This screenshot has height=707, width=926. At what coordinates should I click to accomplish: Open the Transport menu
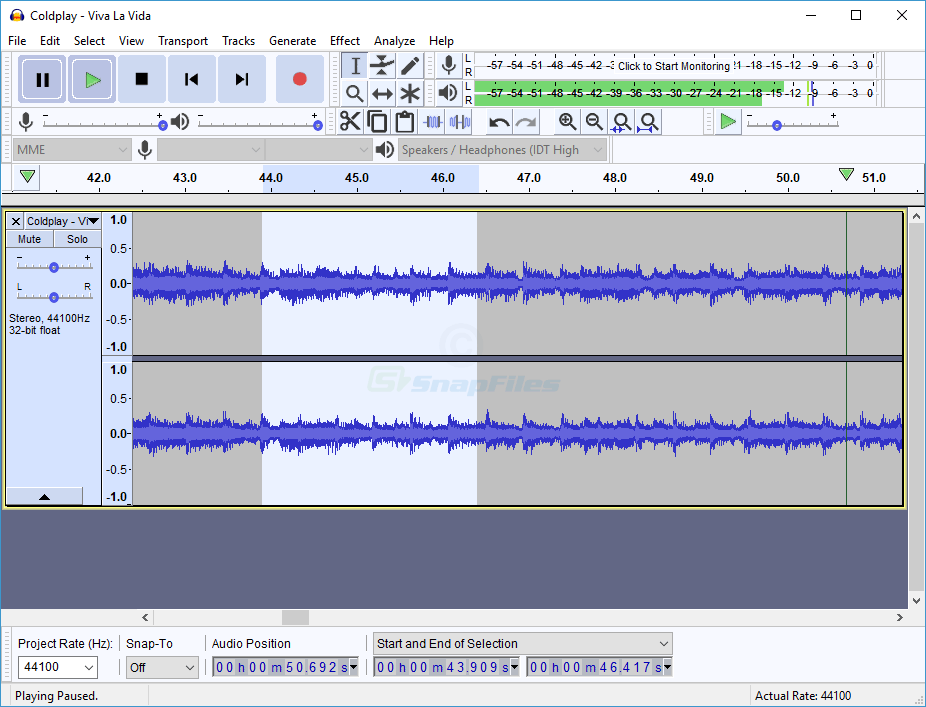(183, 41)
